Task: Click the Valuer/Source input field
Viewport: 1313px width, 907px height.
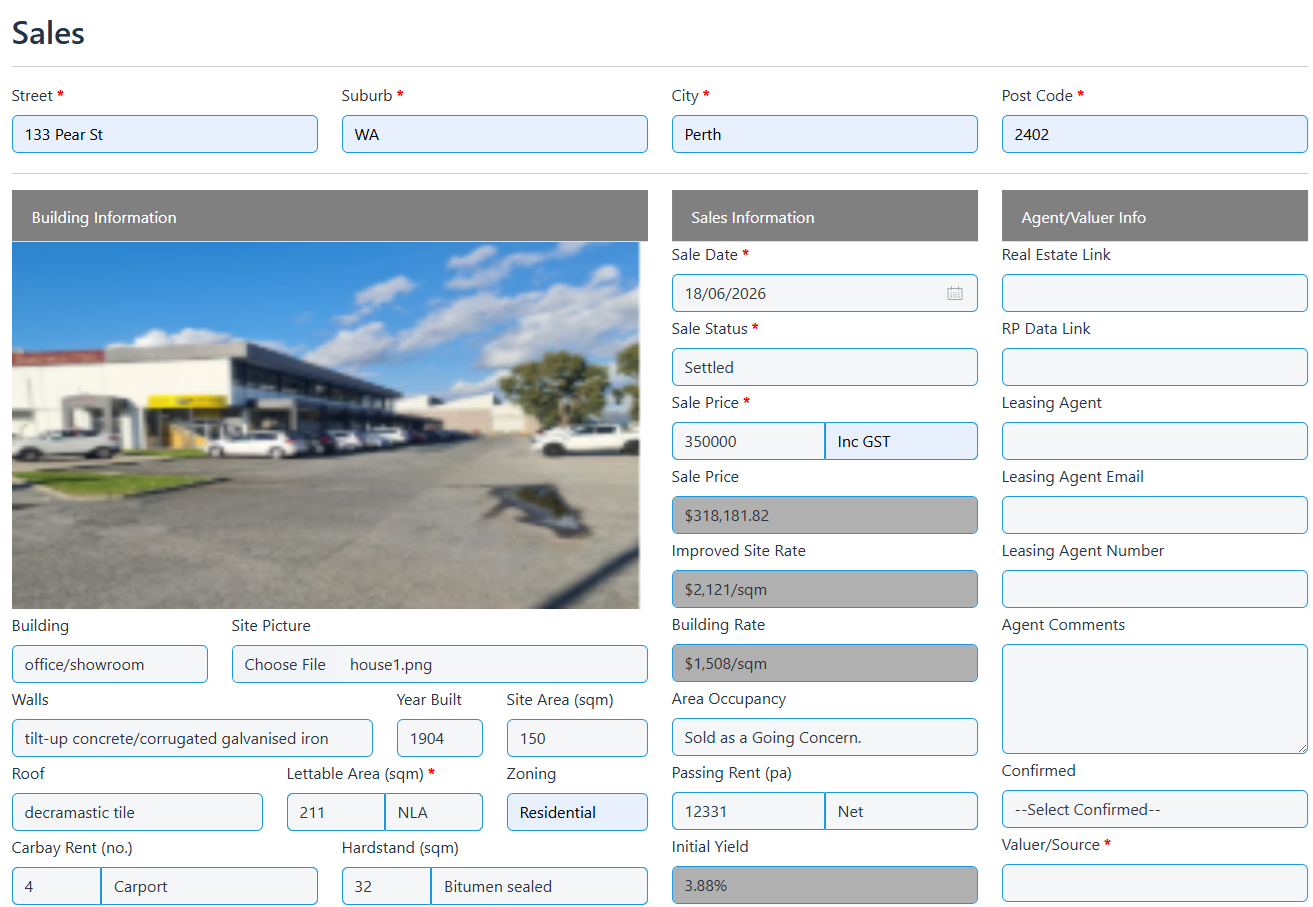Action: 1155,883
